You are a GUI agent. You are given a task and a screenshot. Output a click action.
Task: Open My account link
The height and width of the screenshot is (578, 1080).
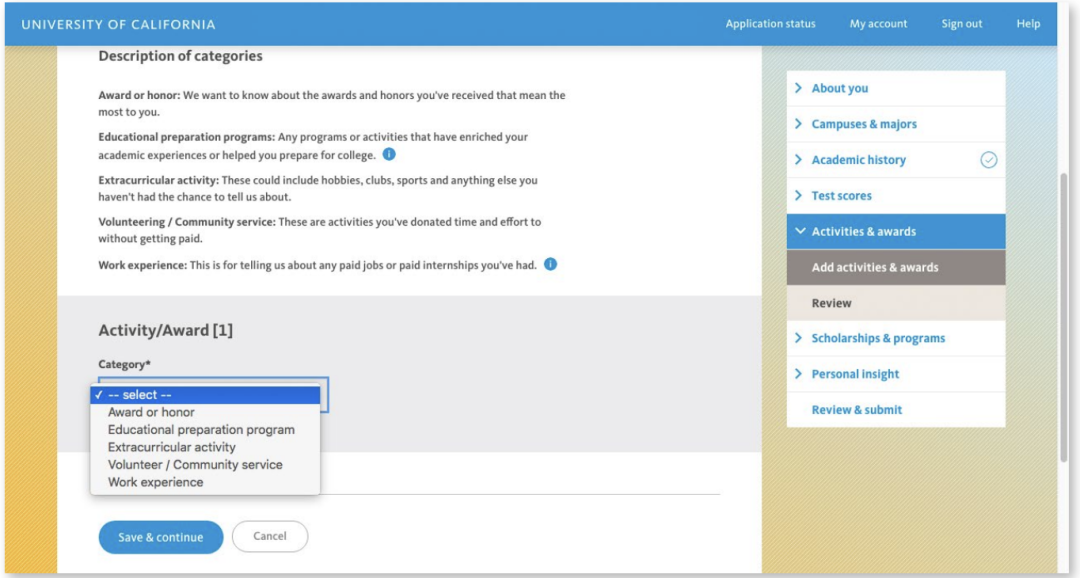point(878,23)
